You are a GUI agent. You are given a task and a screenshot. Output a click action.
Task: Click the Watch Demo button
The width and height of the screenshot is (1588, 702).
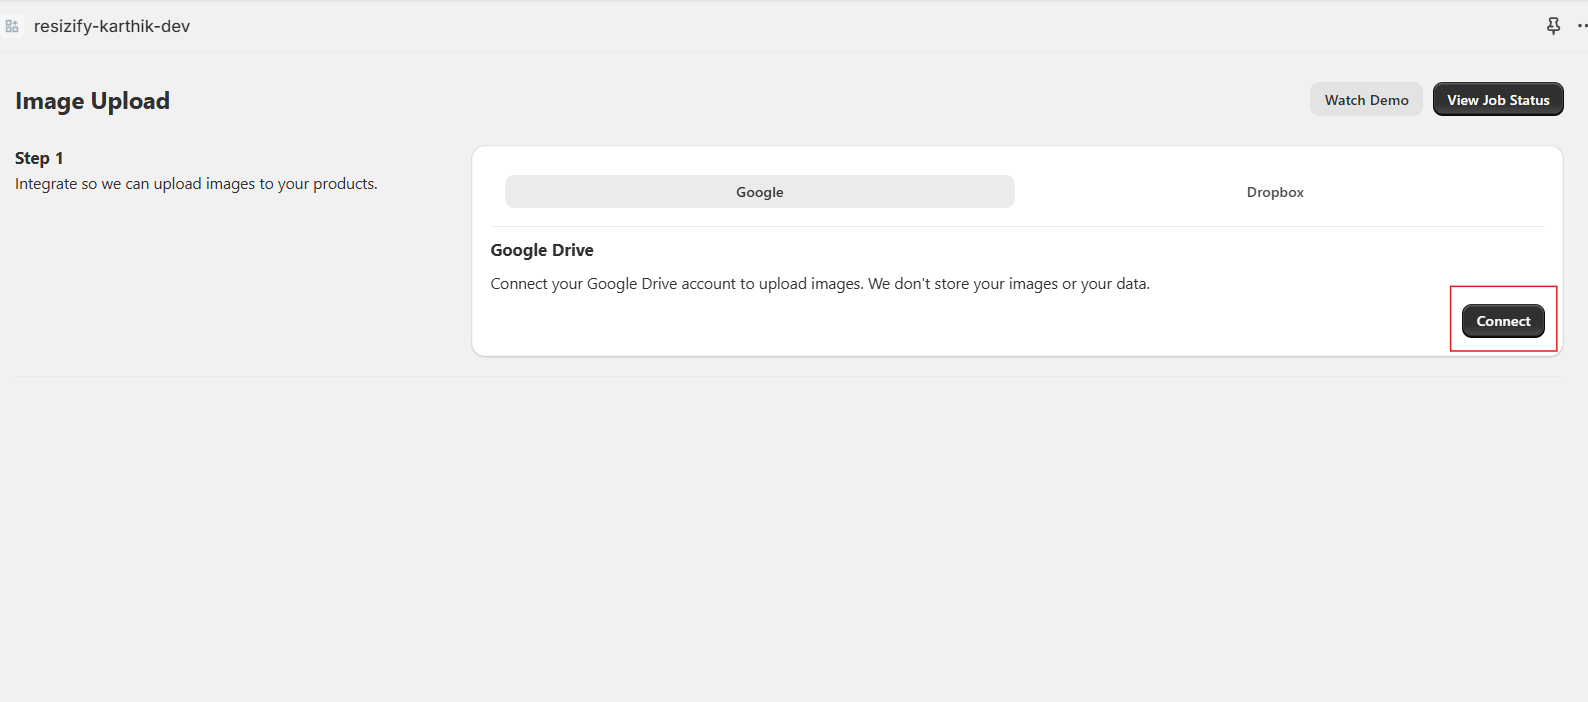click(x=1366, y=100)
